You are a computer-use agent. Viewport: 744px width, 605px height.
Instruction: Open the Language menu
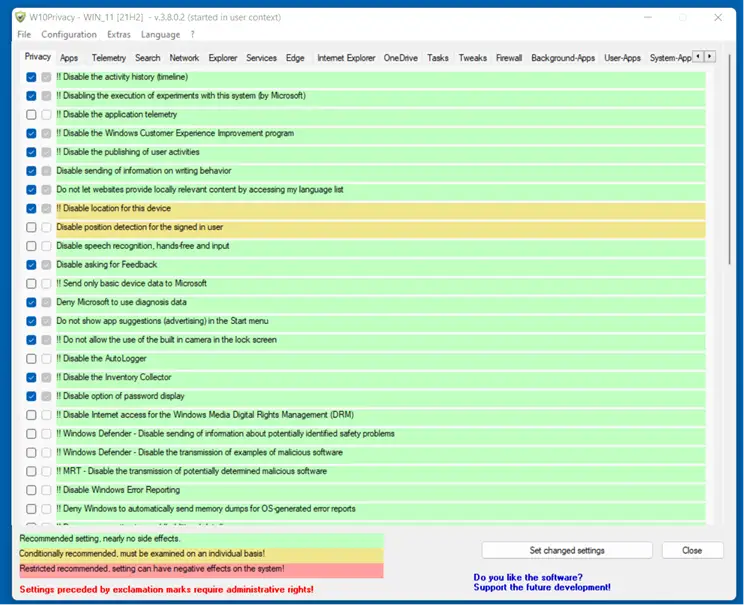coord(160,34)
